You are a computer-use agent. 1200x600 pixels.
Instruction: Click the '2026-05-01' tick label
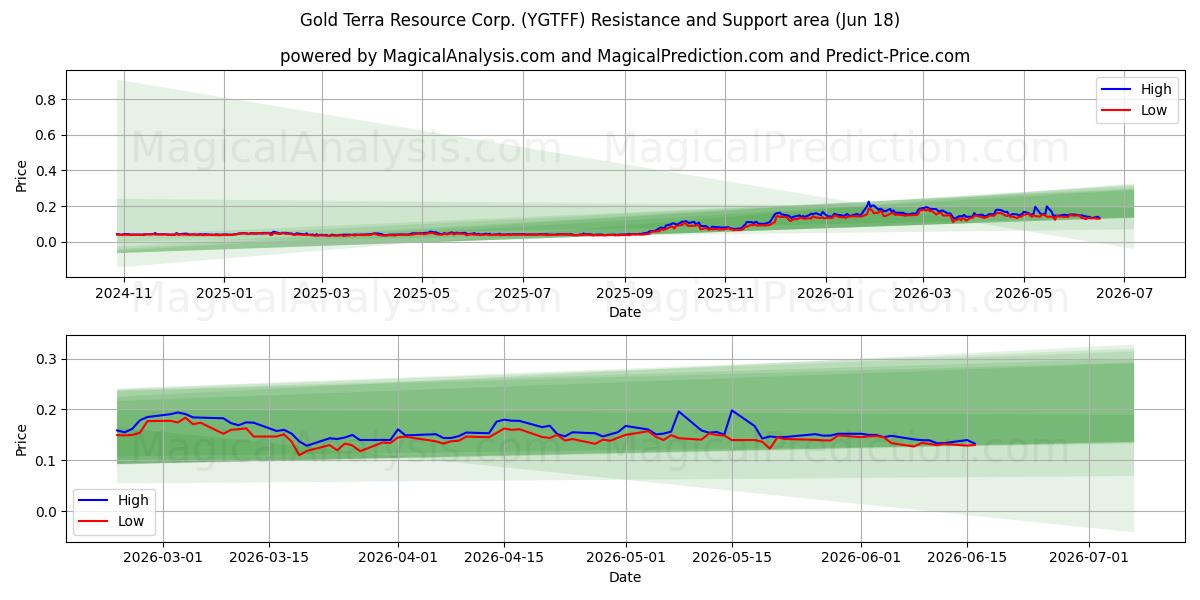pos(625,558)
